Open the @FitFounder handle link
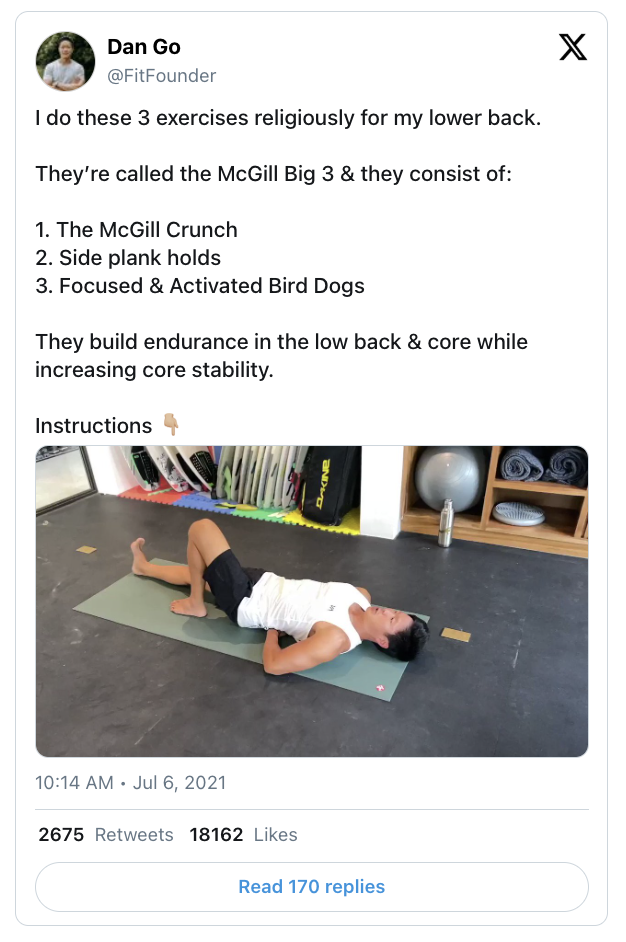This screenshot has height=942, width=626. 162,76
